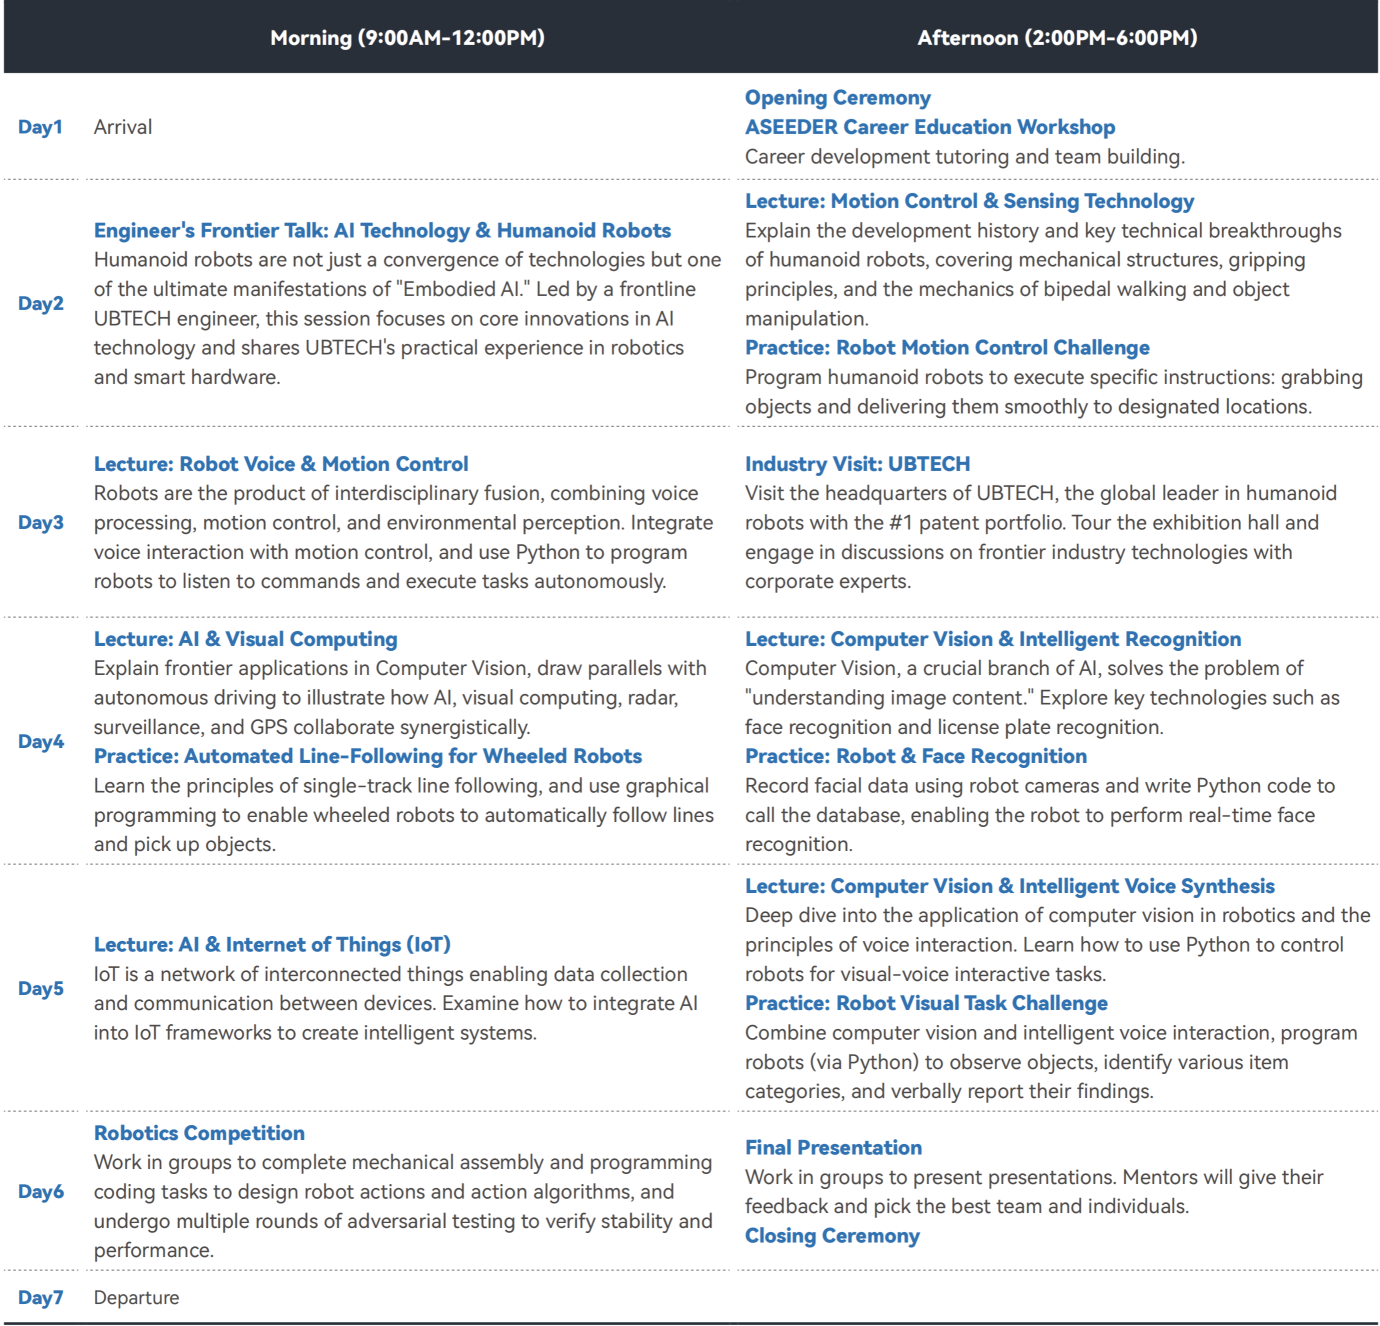Click Lecture: Motion Control & Sensing Technology
Viewport: 1380px width, 1326px height.
point(969,201)
